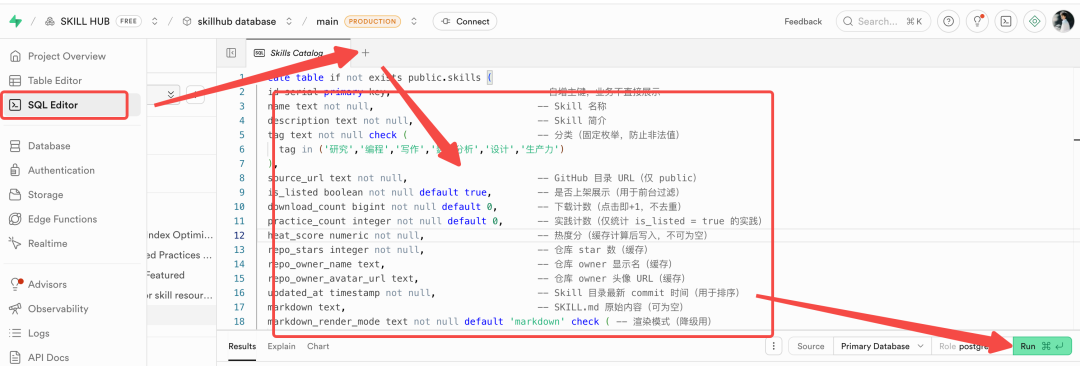The image size is (1080, 366).
Task: Open the Database section
Action: pyautogui.click(x=49, y=146)
